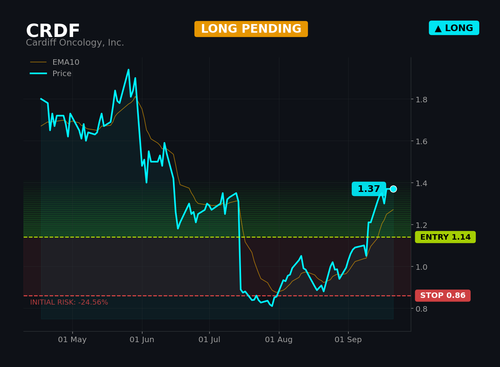Click the cyan Price legend line swatch

coord(38,73)
